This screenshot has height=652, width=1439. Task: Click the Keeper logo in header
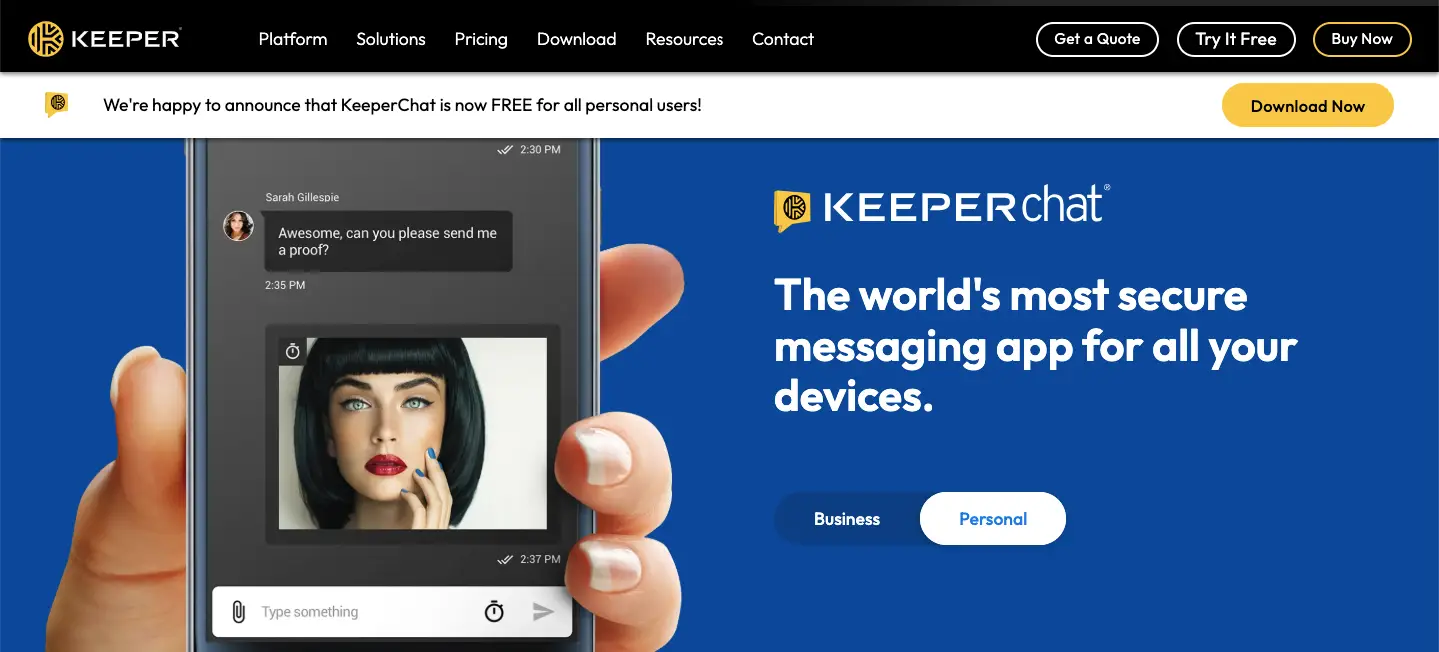pos(104,39)
